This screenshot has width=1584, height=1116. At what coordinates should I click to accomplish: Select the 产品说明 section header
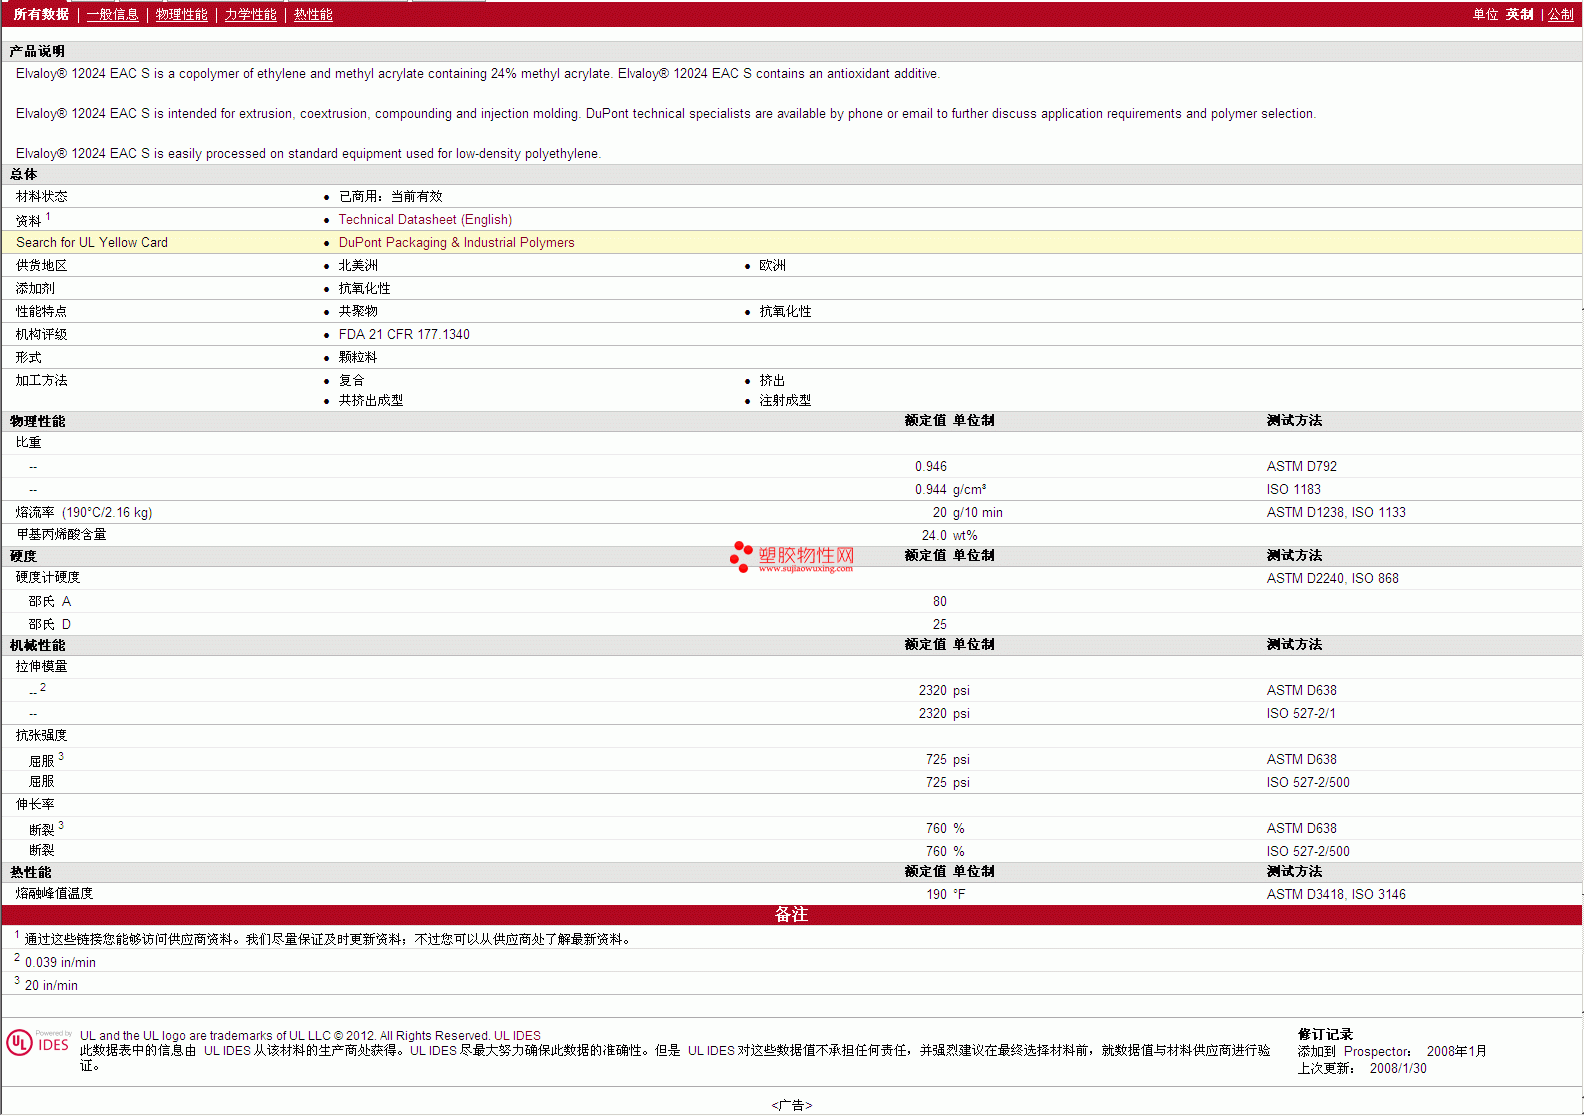[x=37, y=51]
